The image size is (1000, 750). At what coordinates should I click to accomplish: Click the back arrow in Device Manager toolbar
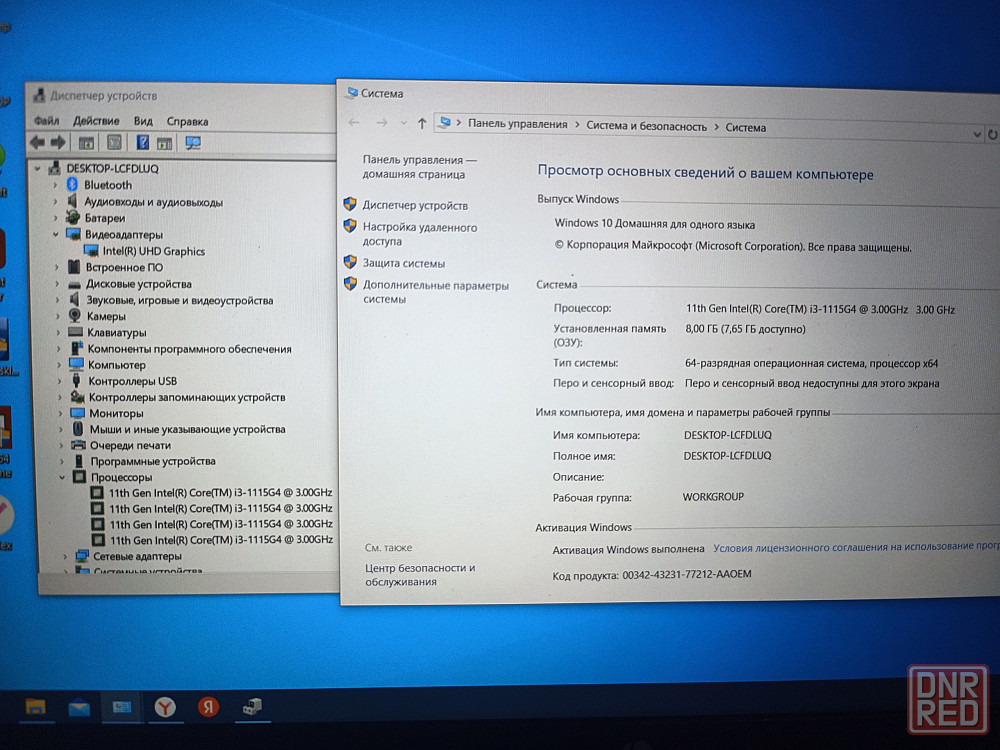(37, 142)
